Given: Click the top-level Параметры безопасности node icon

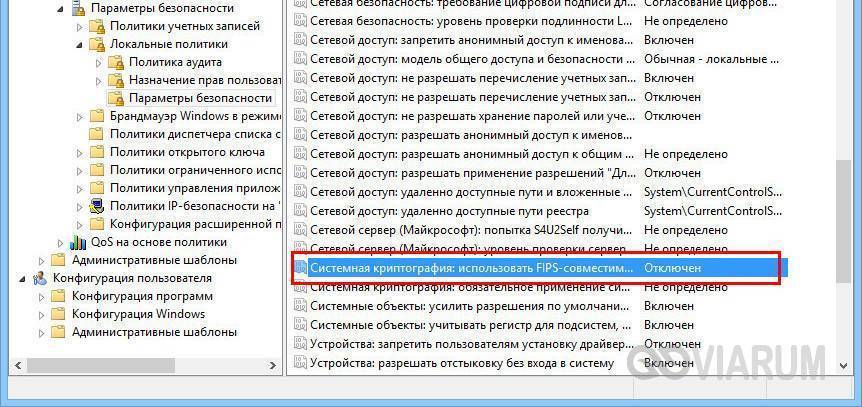Looking at the screenshot, I should tap(79, 8).
